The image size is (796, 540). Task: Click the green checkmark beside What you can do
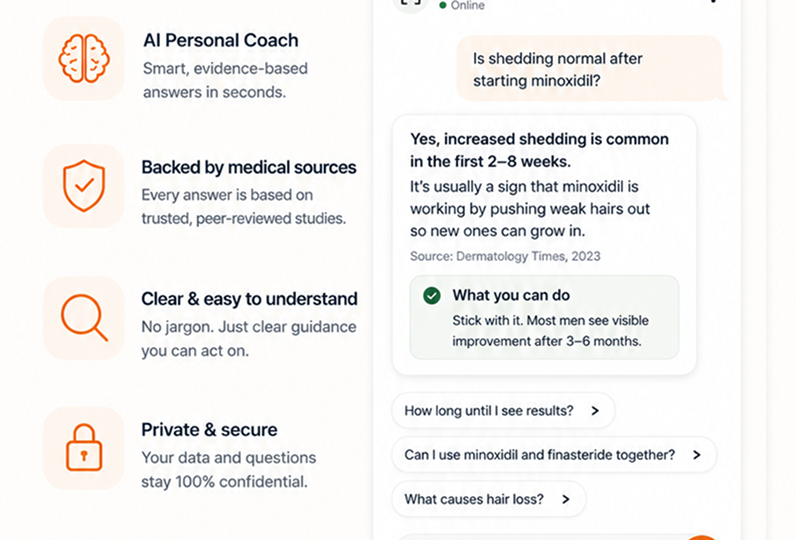tap(432, 295)
